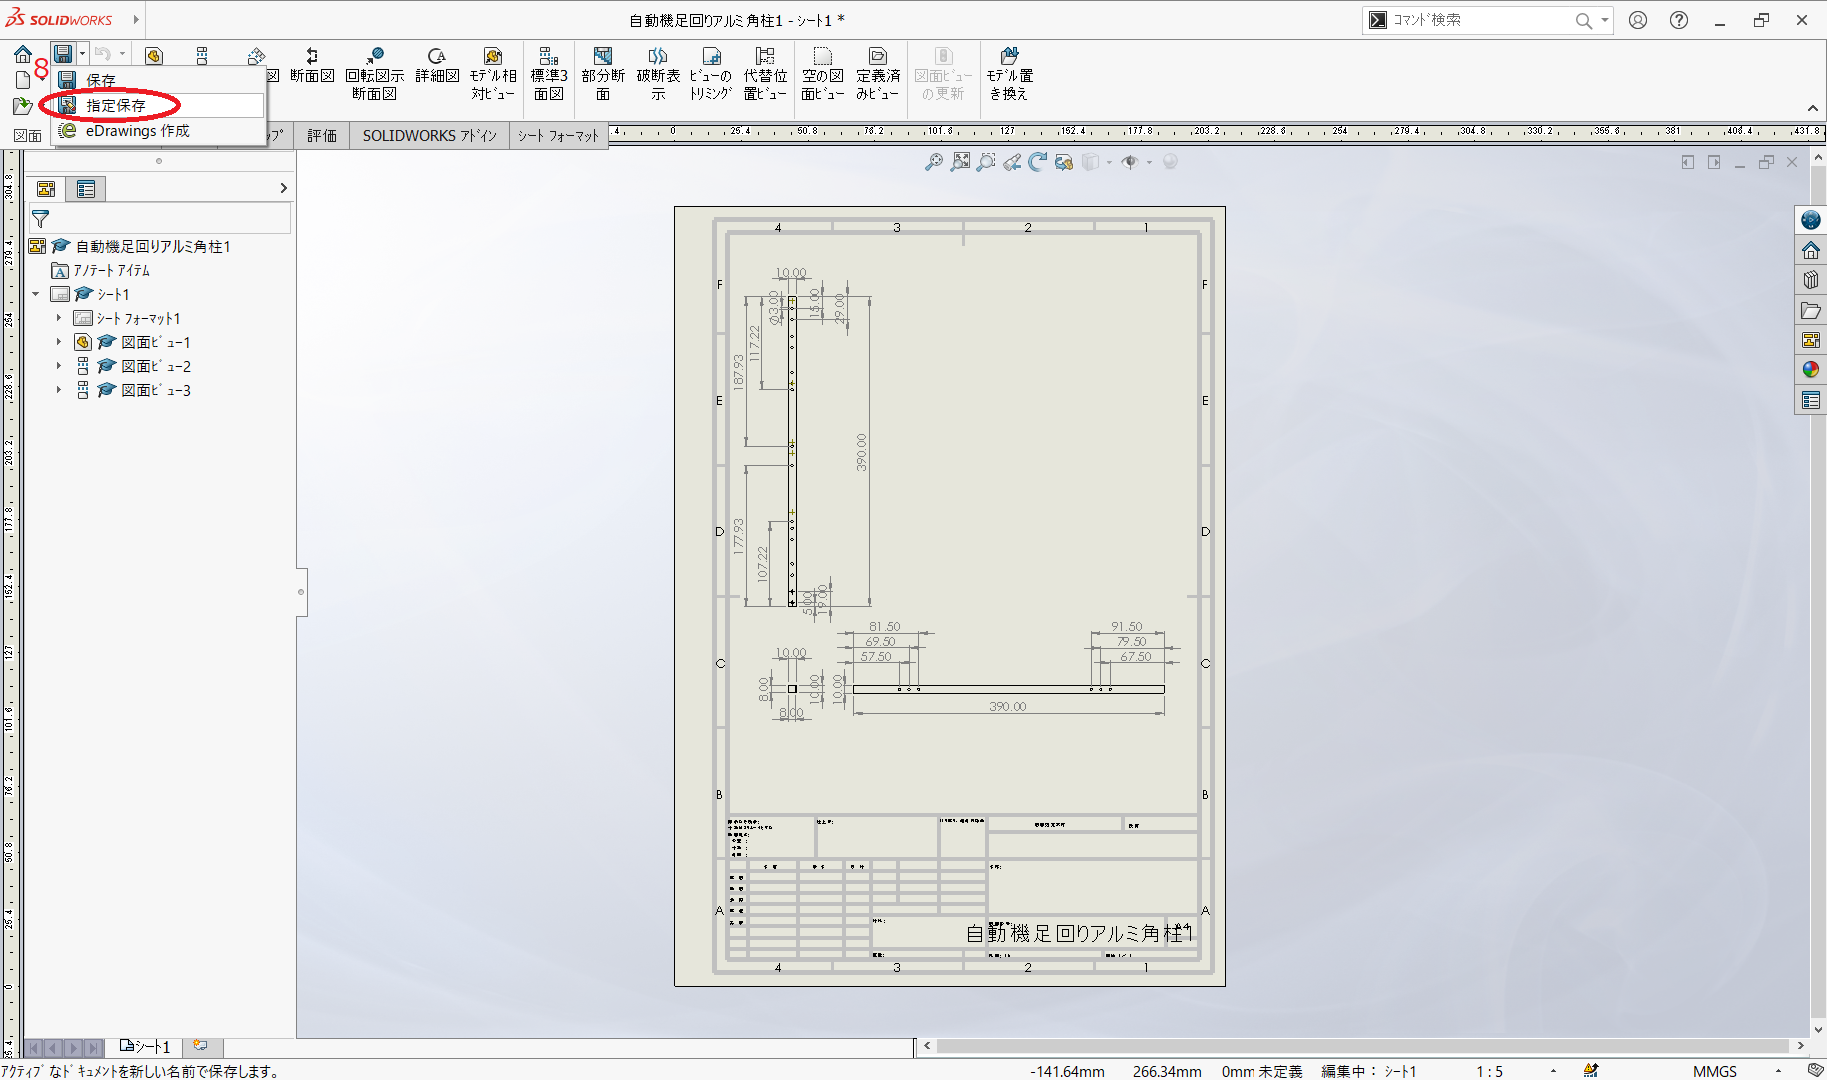Click the user login icon in title bar
Viewport: 1827px width, 1080px height.
(1638, 20)
